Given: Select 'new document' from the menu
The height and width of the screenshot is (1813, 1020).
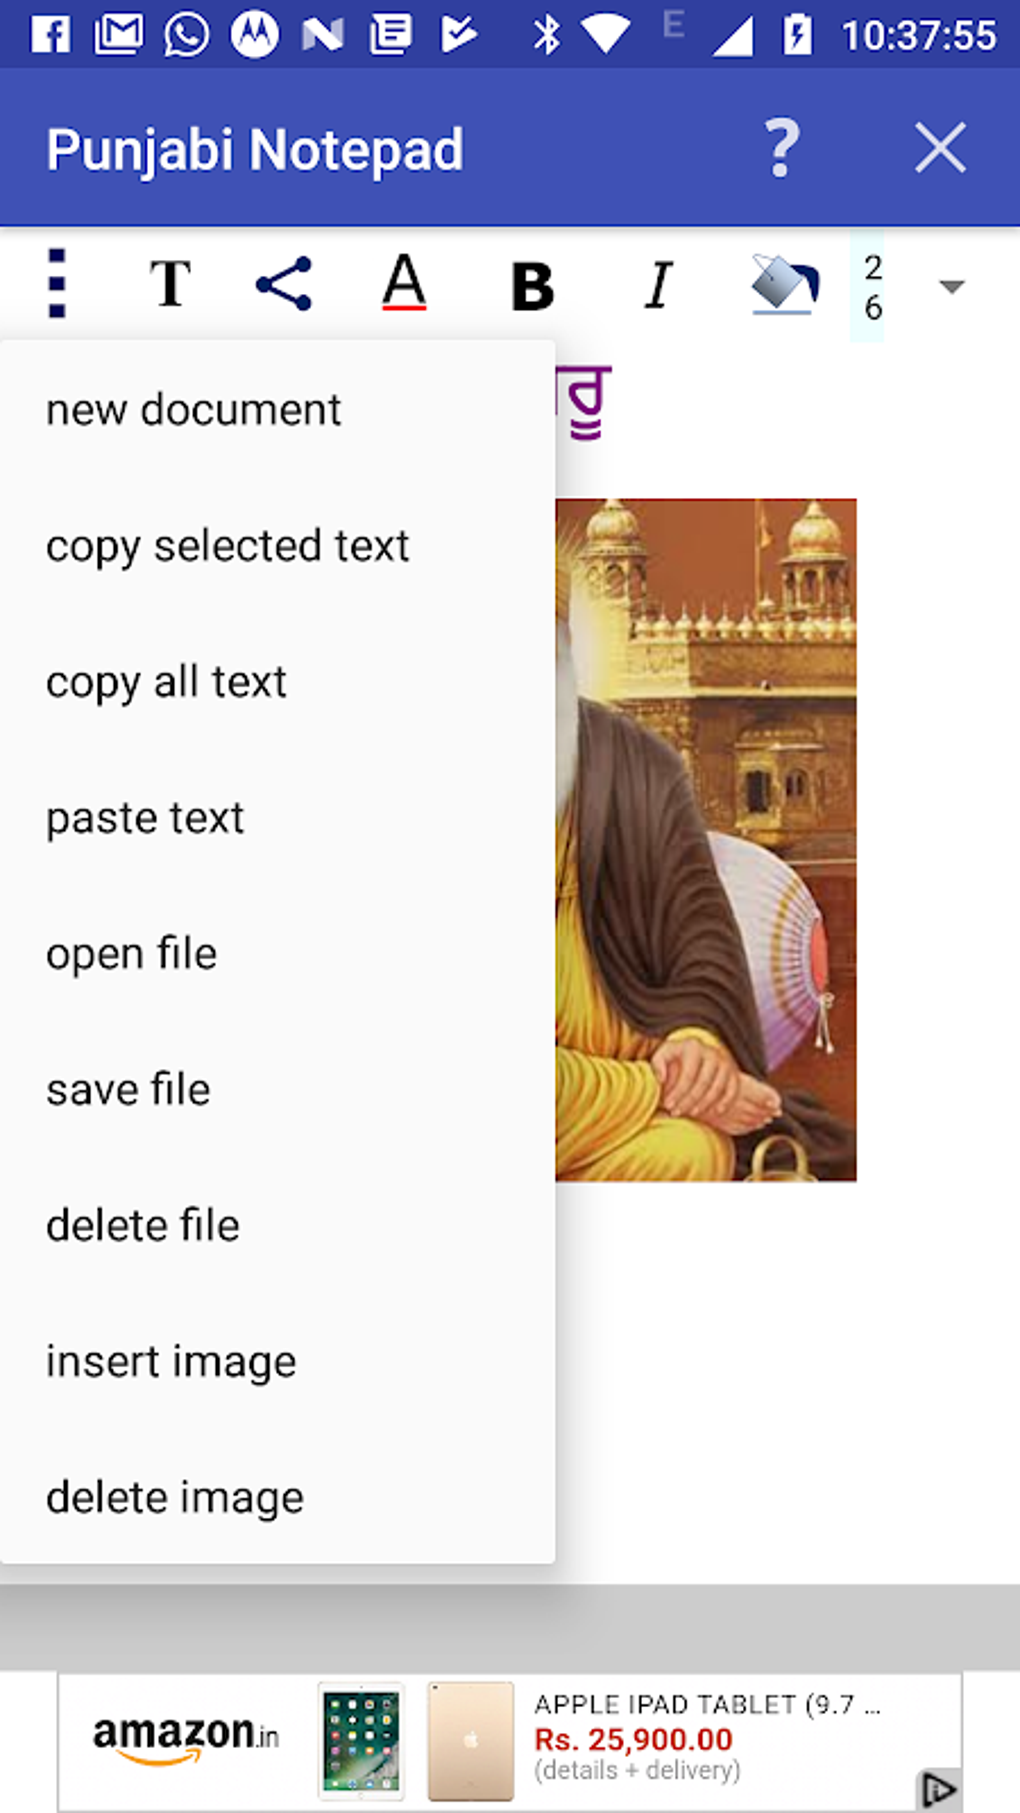Looking at the screenshot, I should 192,408.
